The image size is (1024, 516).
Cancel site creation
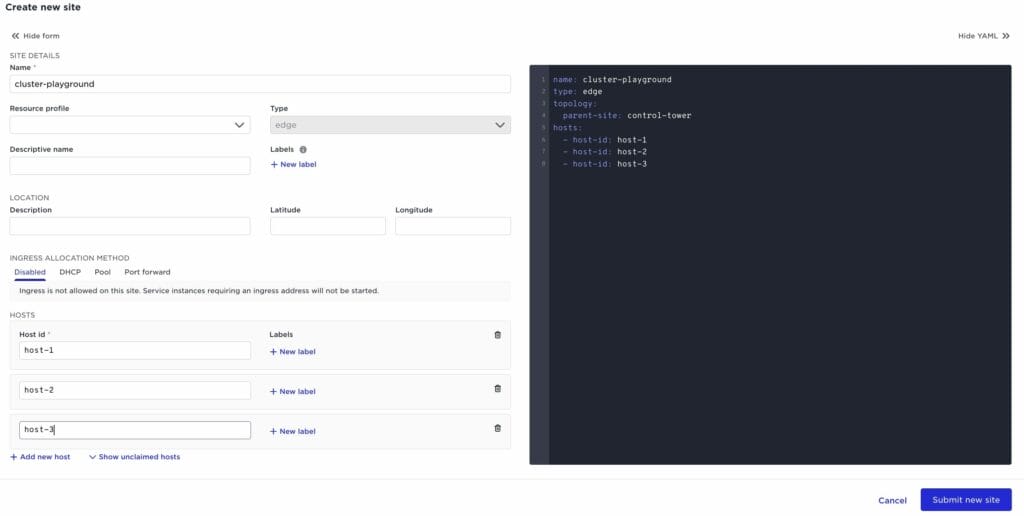click(x=892, y=500)
